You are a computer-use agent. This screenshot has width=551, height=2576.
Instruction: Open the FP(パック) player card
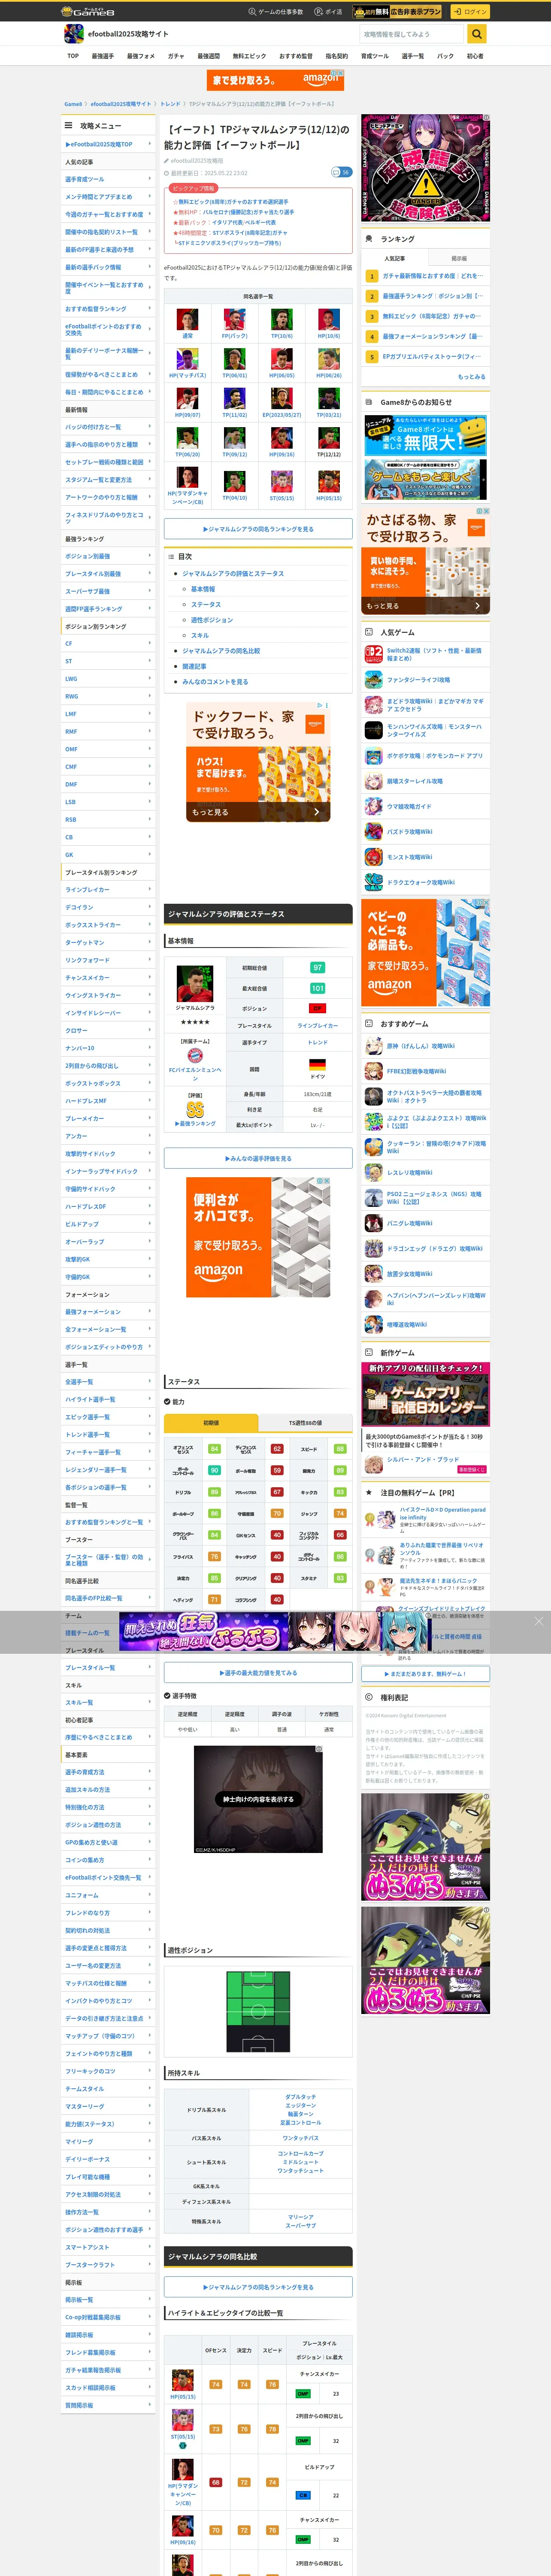pos(235,320)
